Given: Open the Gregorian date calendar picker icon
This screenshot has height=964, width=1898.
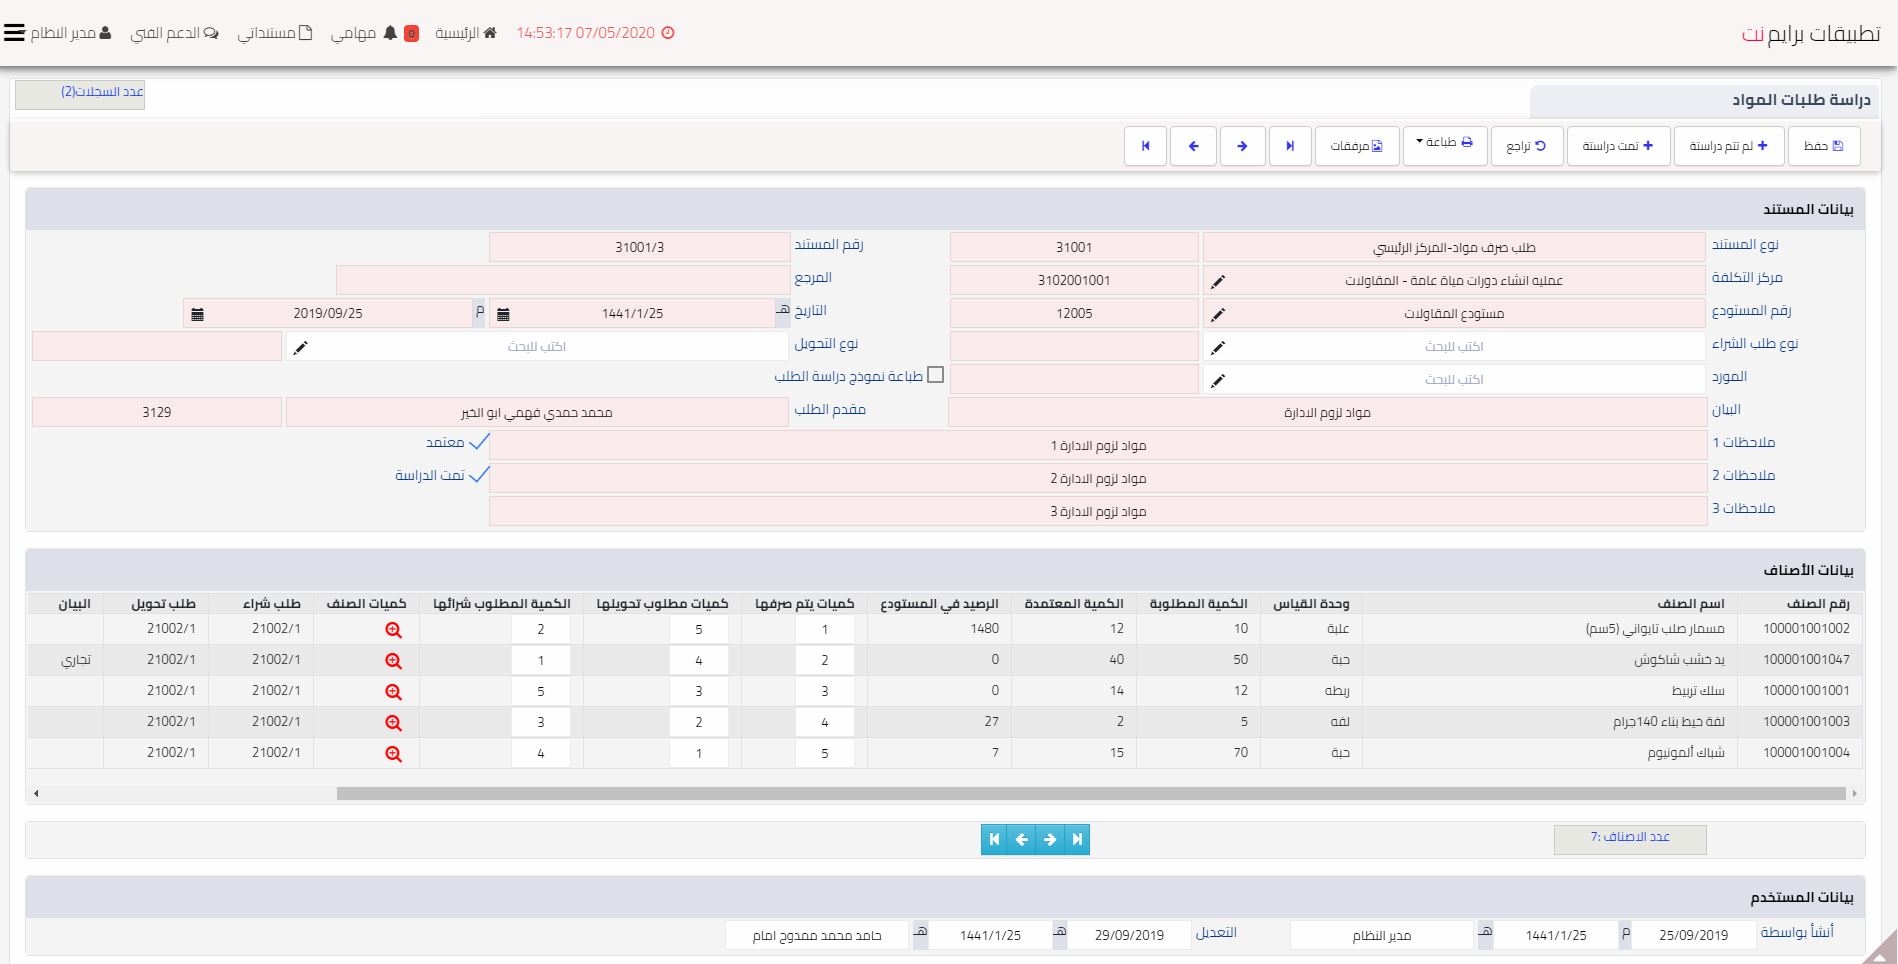Looking at the screenshot, I should pos(197,314).
